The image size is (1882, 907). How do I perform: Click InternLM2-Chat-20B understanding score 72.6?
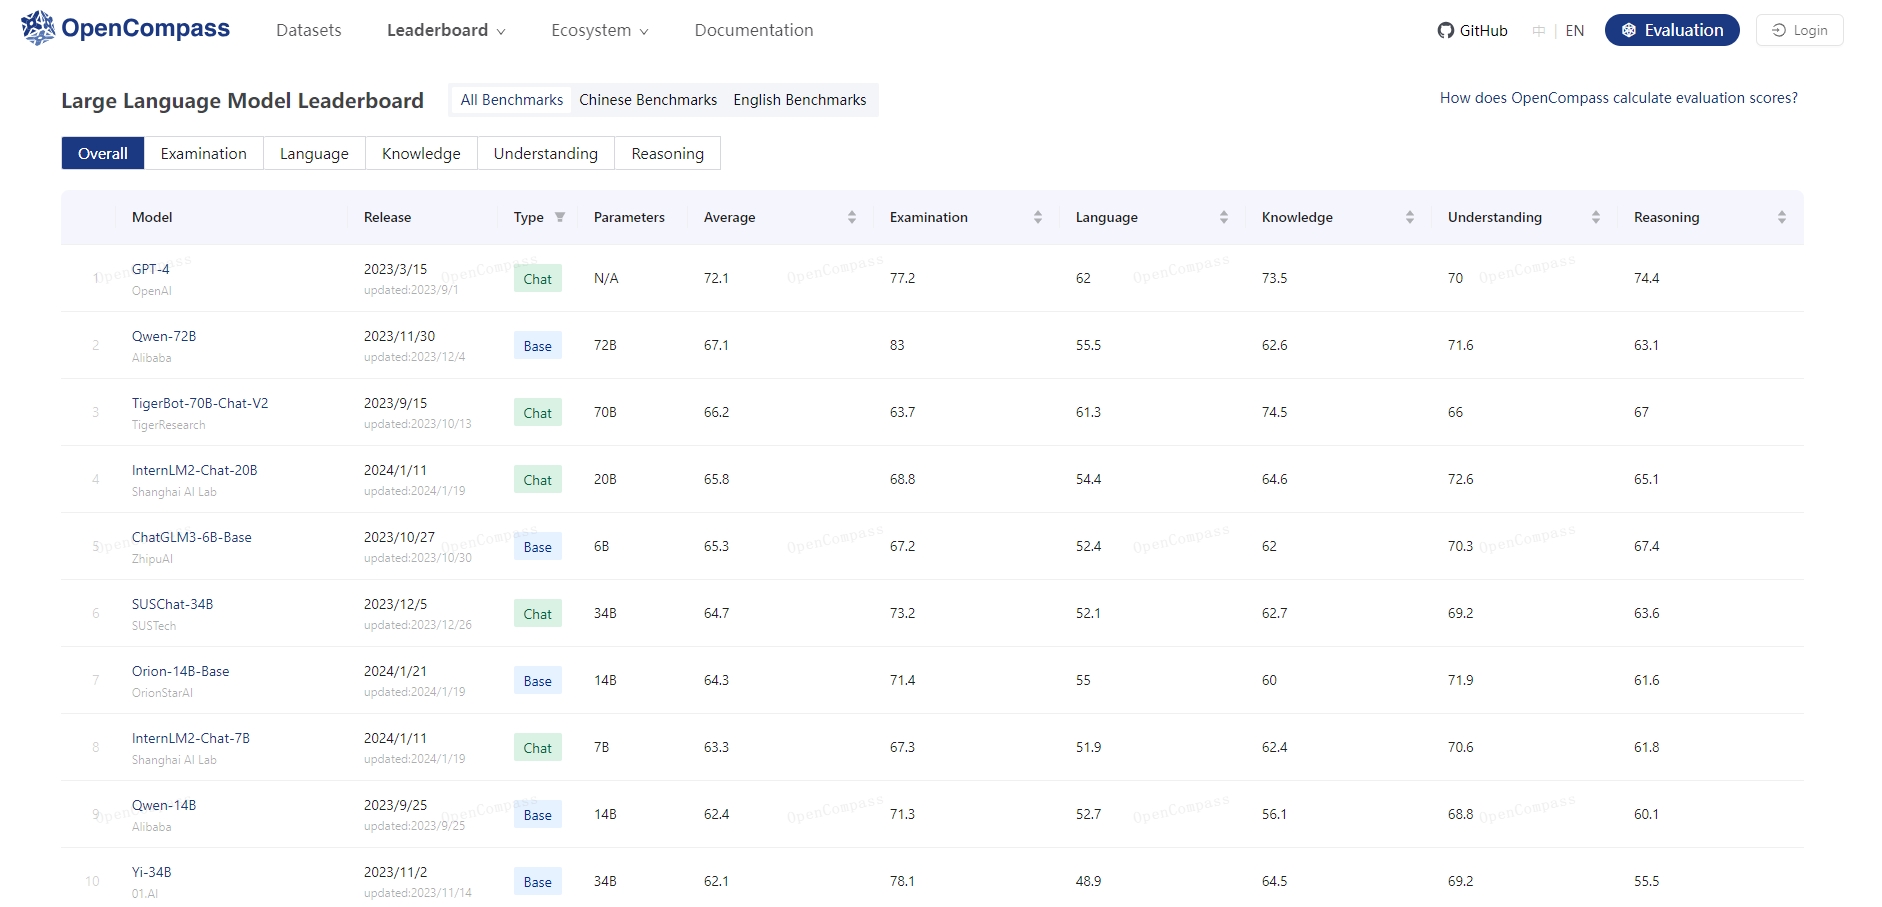(x=1461, y=479)
